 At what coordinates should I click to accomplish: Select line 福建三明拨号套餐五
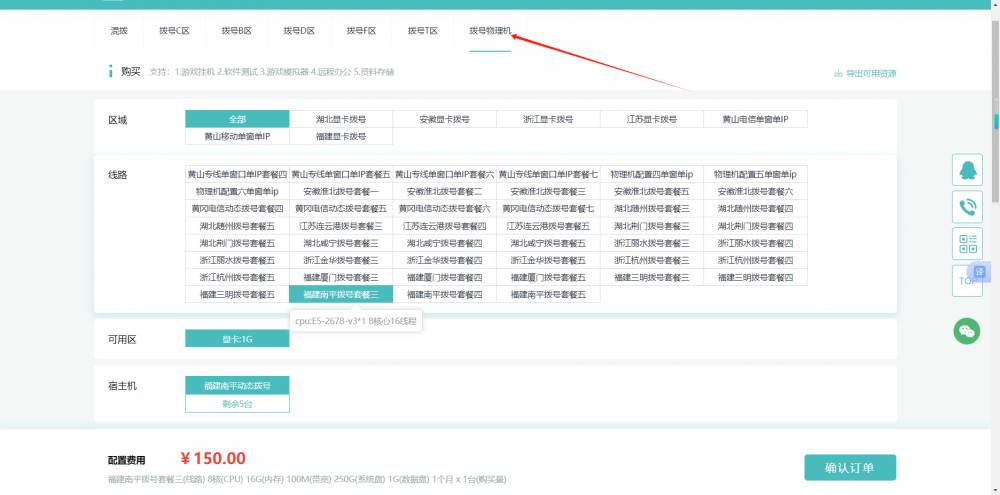pyautogui.click(x=237, y=295)
